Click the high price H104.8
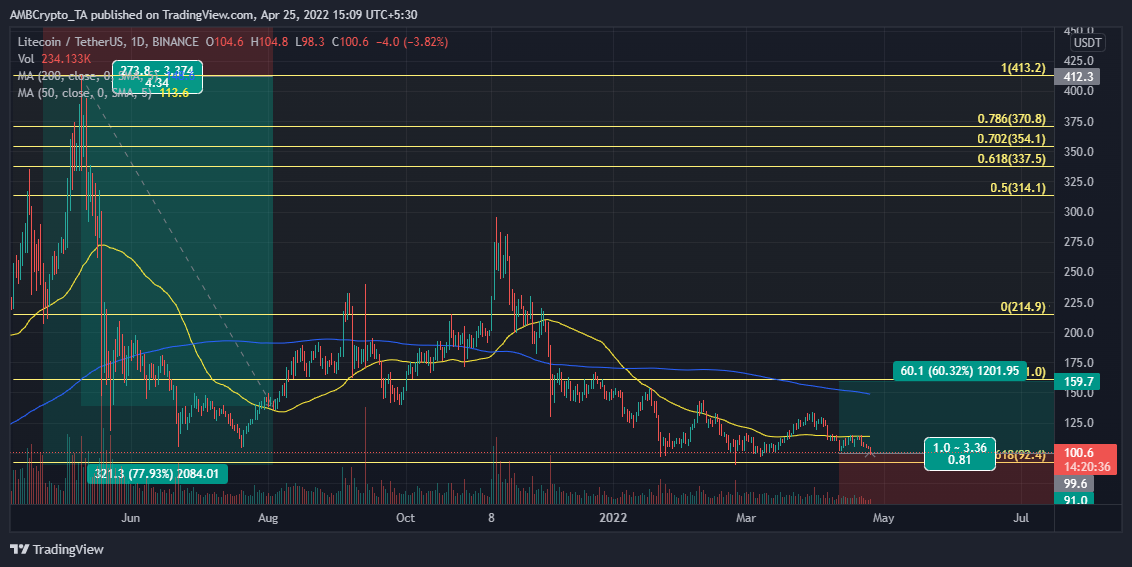Viewport: 1132px width, 567px height. point(269,42)
